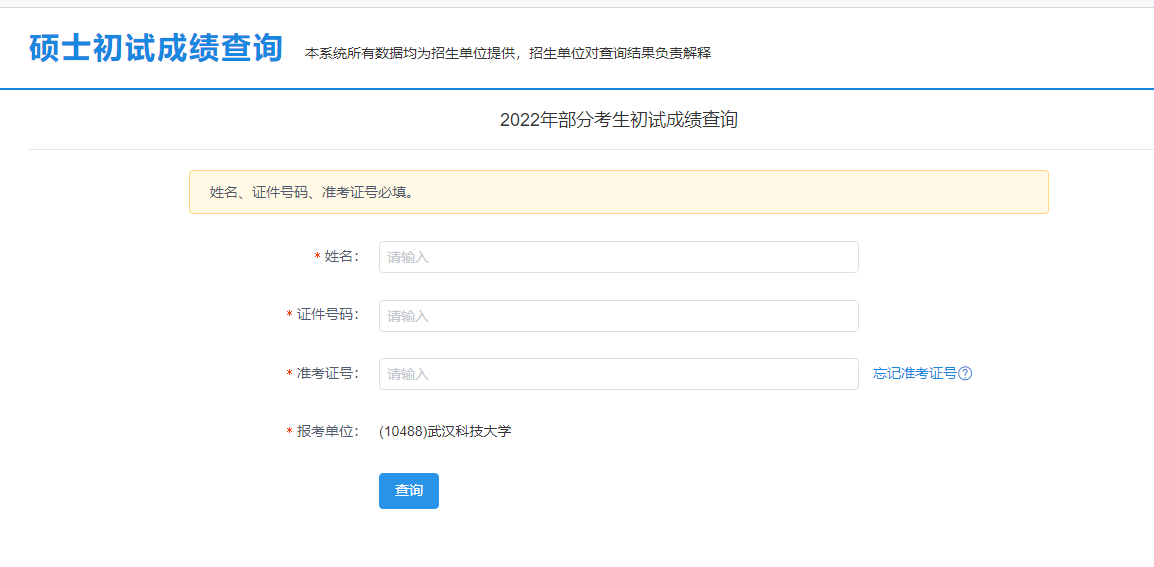Click the yellow required-fields notice banner
The width and height of the screenshot is (1154, 567).
618,192
